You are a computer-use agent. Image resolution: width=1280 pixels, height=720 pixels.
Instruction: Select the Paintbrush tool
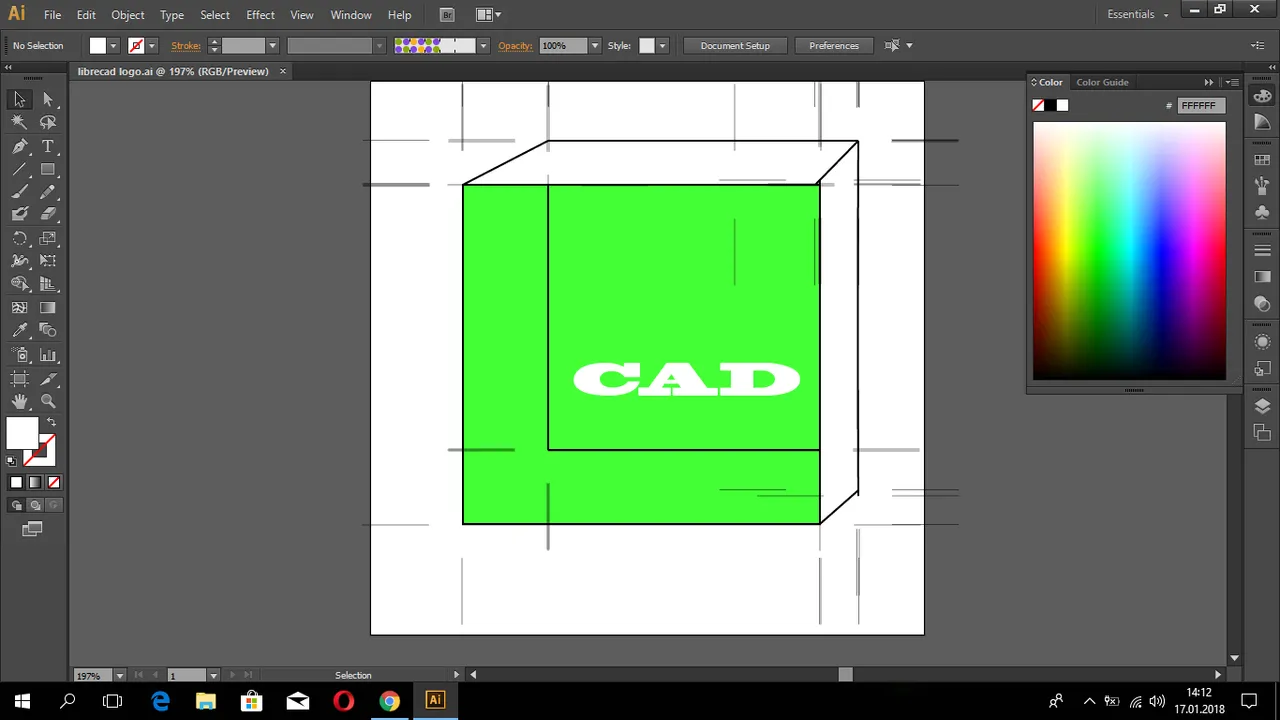pos(19,192)
